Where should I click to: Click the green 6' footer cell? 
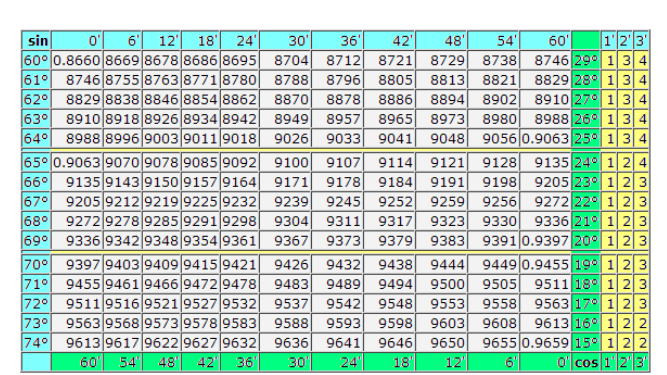point(493,362)
